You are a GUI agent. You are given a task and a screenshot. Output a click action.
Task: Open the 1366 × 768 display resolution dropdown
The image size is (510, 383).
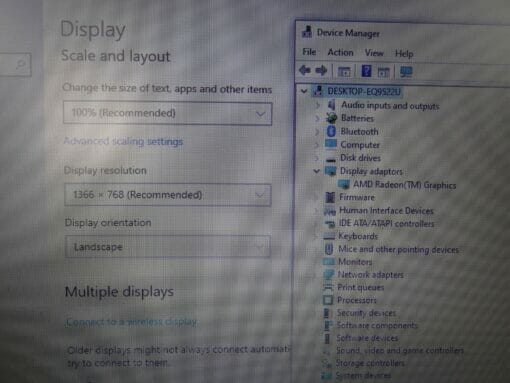point(168,195)
